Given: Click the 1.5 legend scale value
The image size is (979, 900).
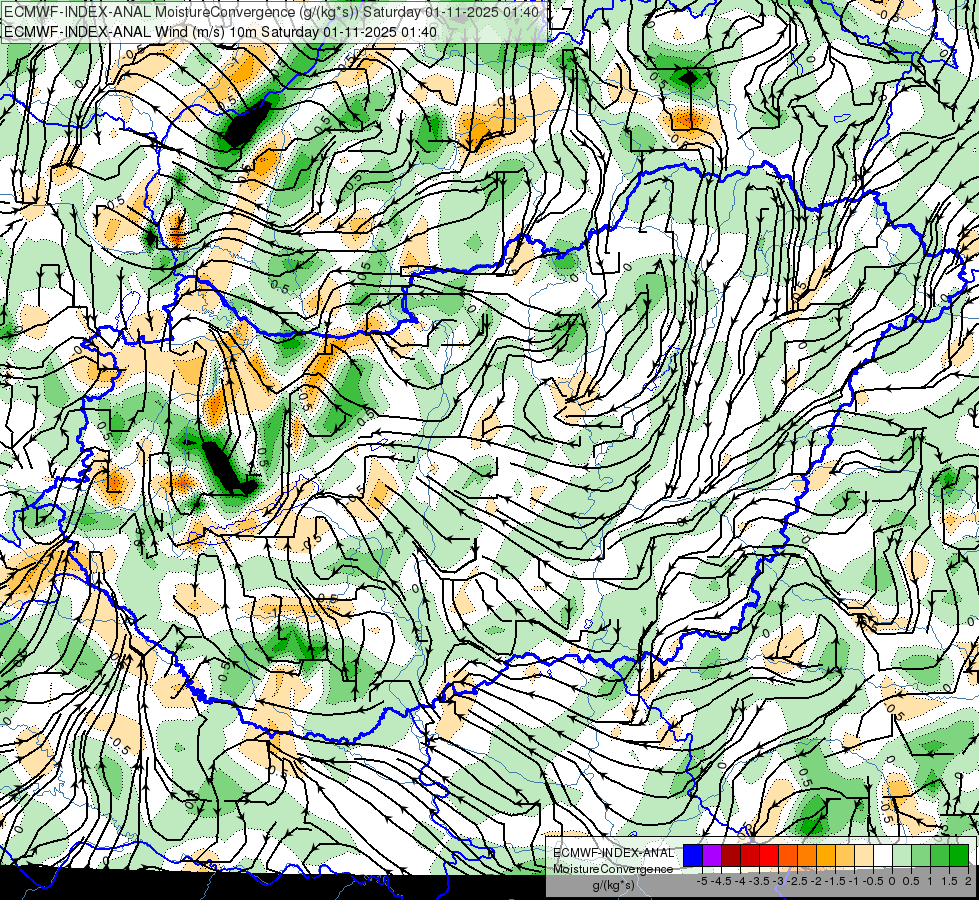Looking at the screenshot, I should 948,881.
